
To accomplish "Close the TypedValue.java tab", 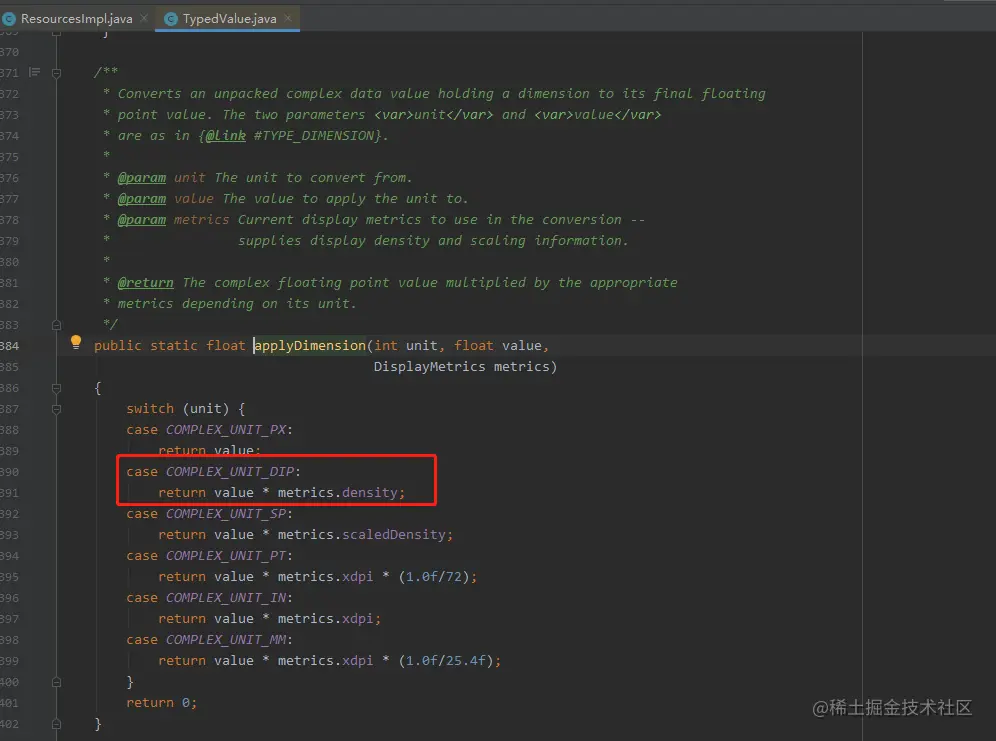I will click(288, 18).
